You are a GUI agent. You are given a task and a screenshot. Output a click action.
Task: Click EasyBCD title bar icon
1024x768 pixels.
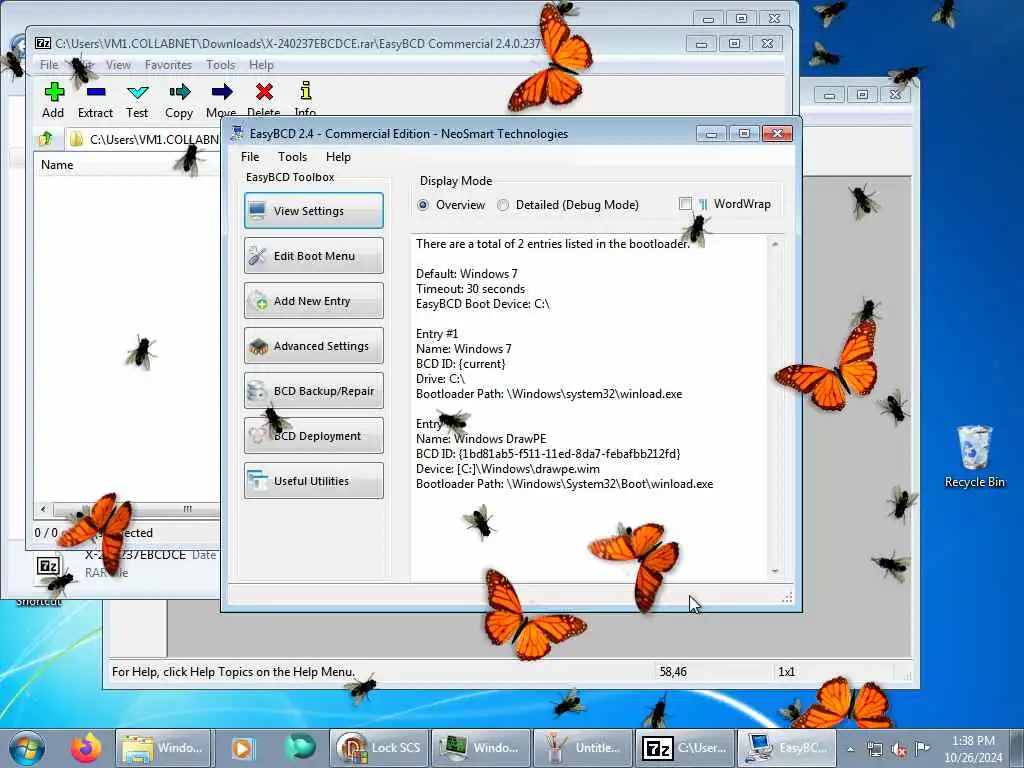pos(236,133)
